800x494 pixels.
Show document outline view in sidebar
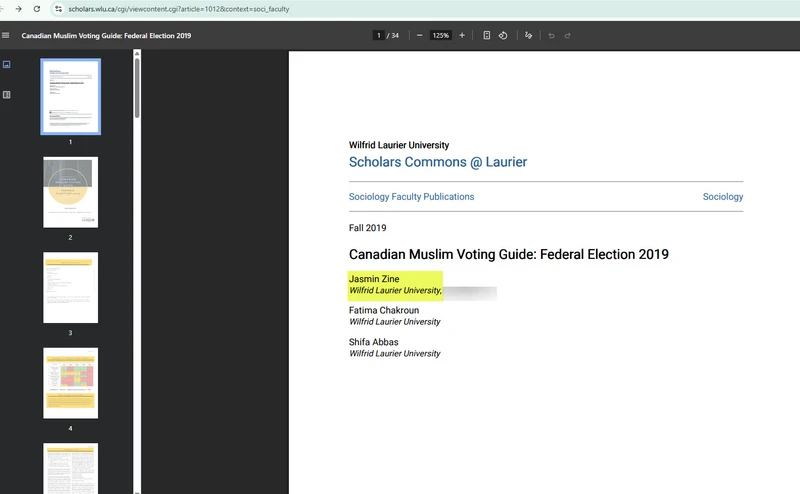7,95
